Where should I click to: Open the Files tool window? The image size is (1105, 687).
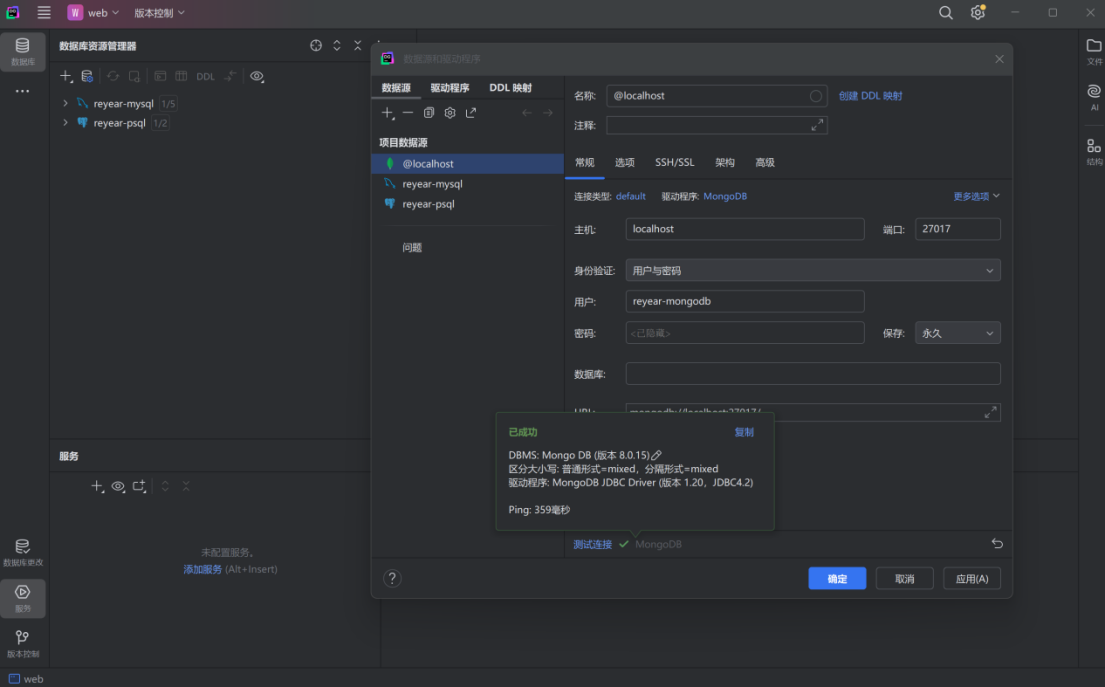tap(1094, 51)
